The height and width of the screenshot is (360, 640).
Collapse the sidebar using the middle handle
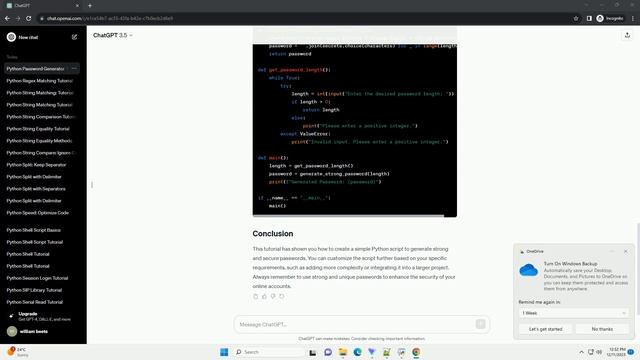92,185
